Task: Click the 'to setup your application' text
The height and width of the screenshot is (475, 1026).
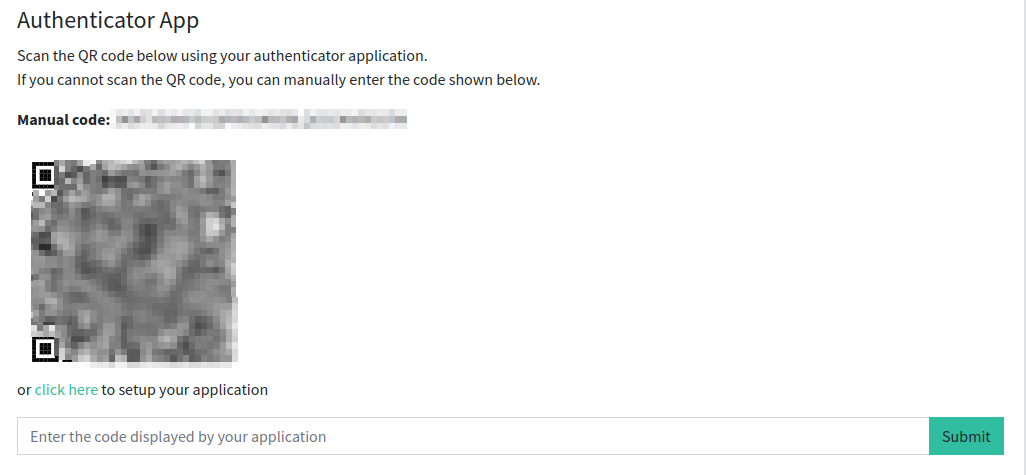Action: pyautogui.click(x=185, y=390)
